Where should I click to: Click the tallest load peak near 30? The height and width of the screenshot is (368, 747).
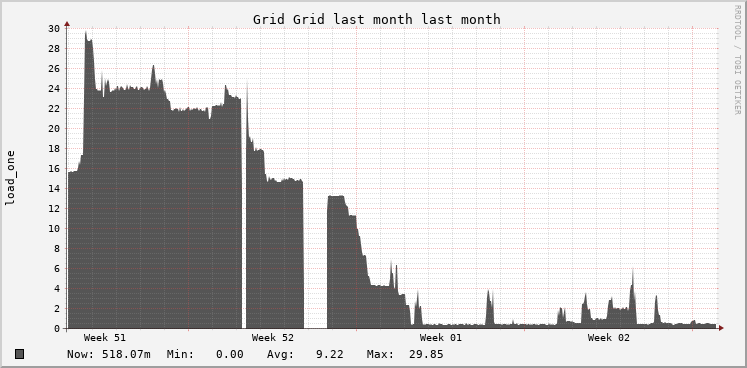[x=86, y=34]
